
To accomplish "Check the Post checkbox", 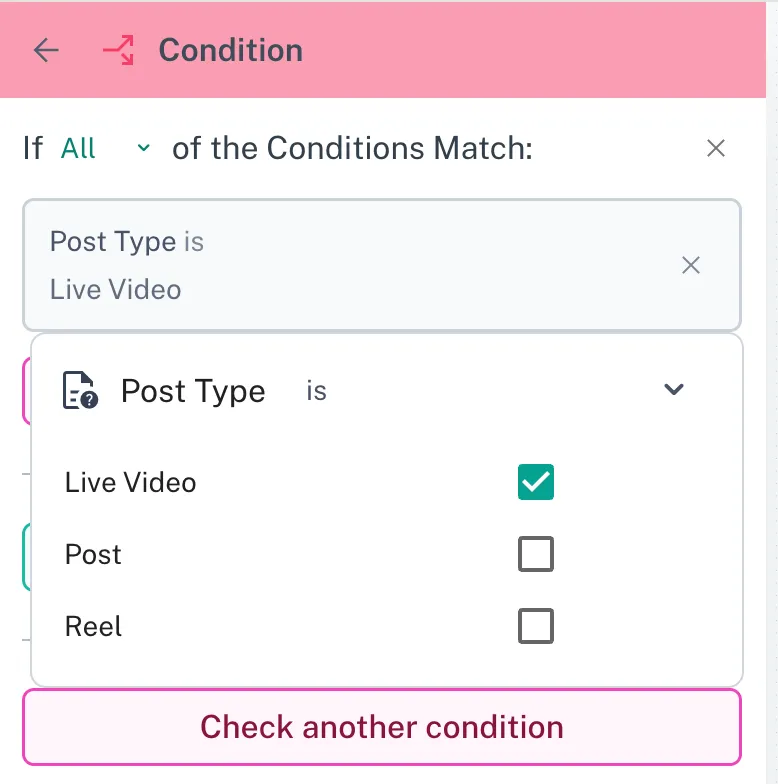I will tap(535, 554).
